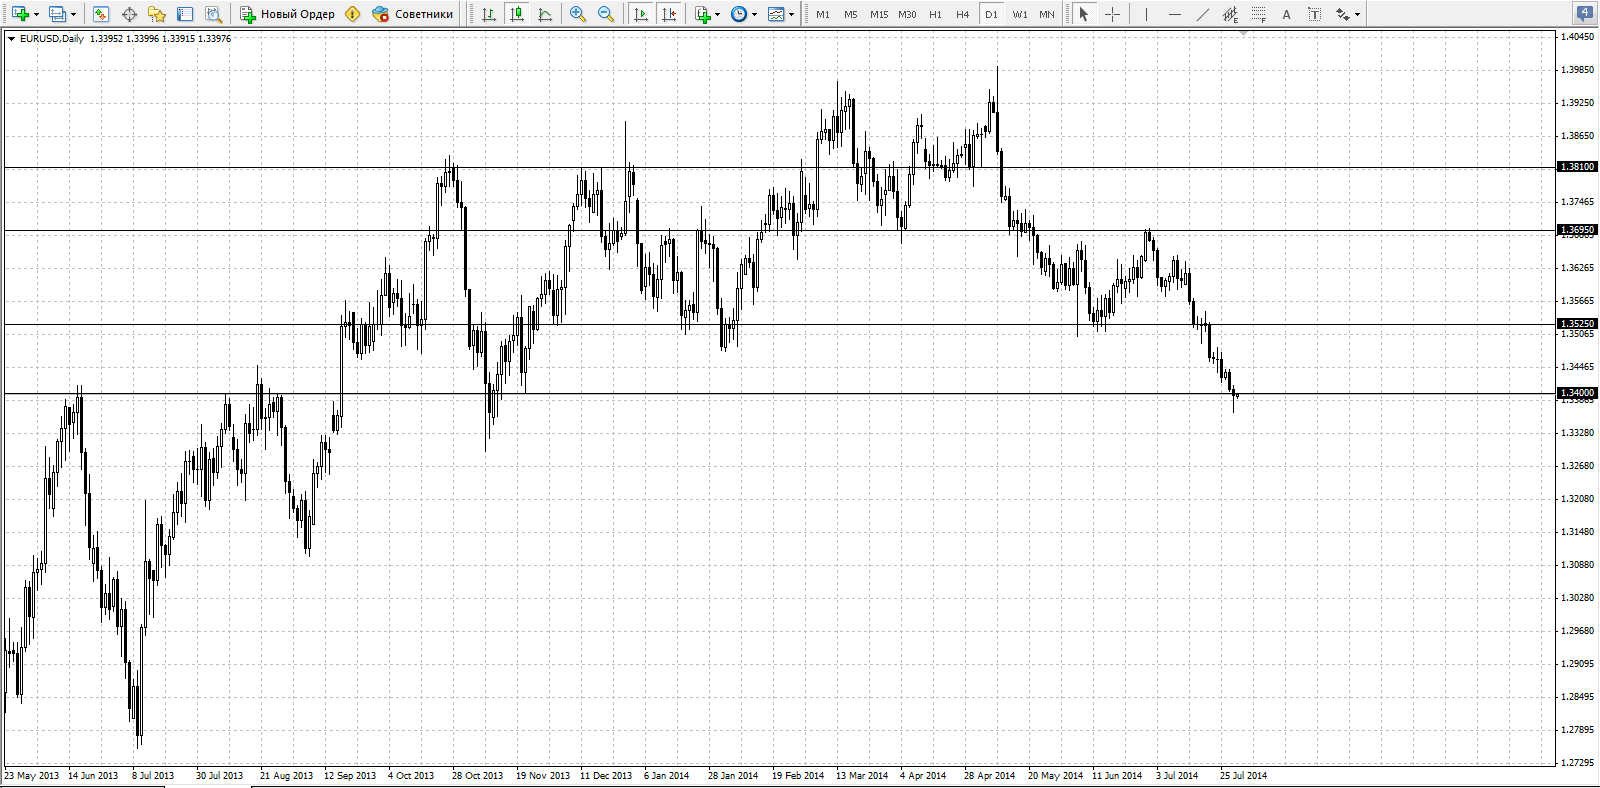The height and width of the screenshot is (788, 1600).
Task: Select the Vertical Line tool
Action: pyautogui.click(x=1146, y=14)
